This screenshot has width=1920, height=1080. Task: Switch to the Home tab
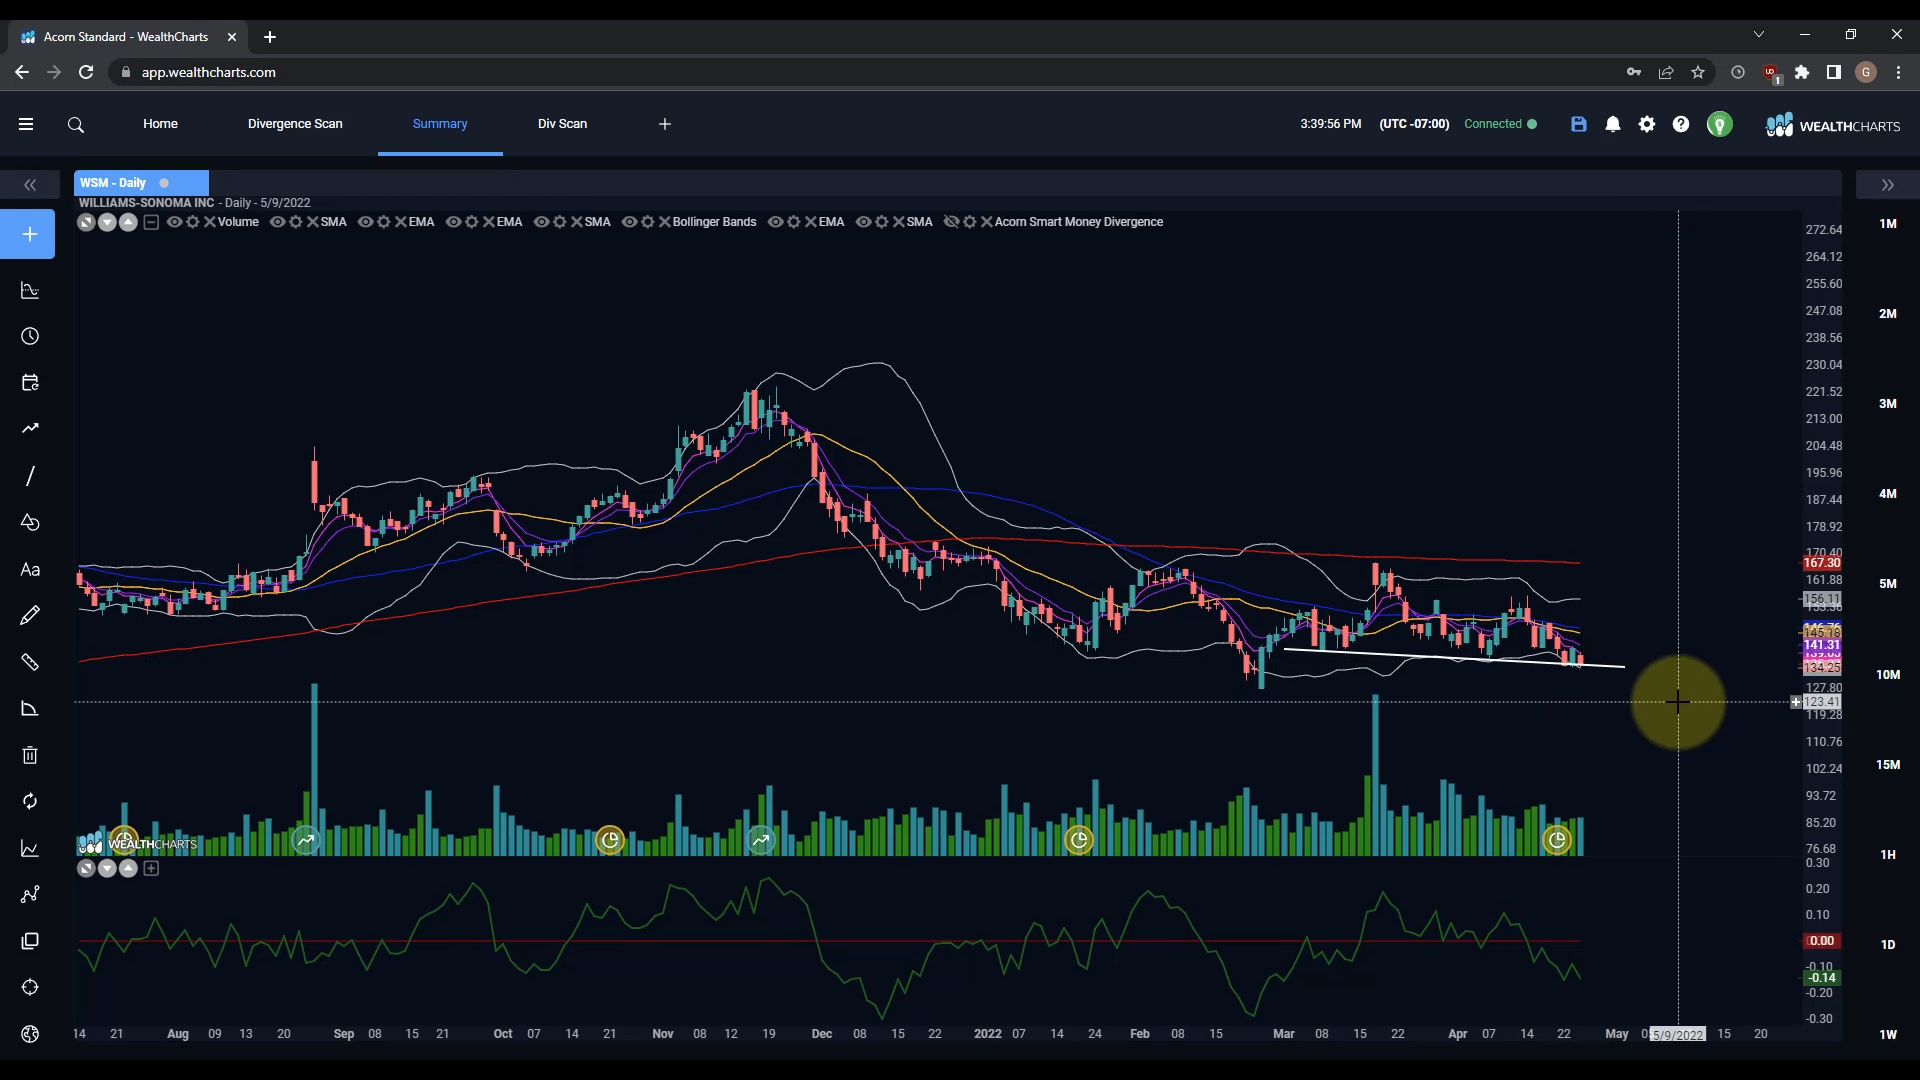click(x=160, y=124)
